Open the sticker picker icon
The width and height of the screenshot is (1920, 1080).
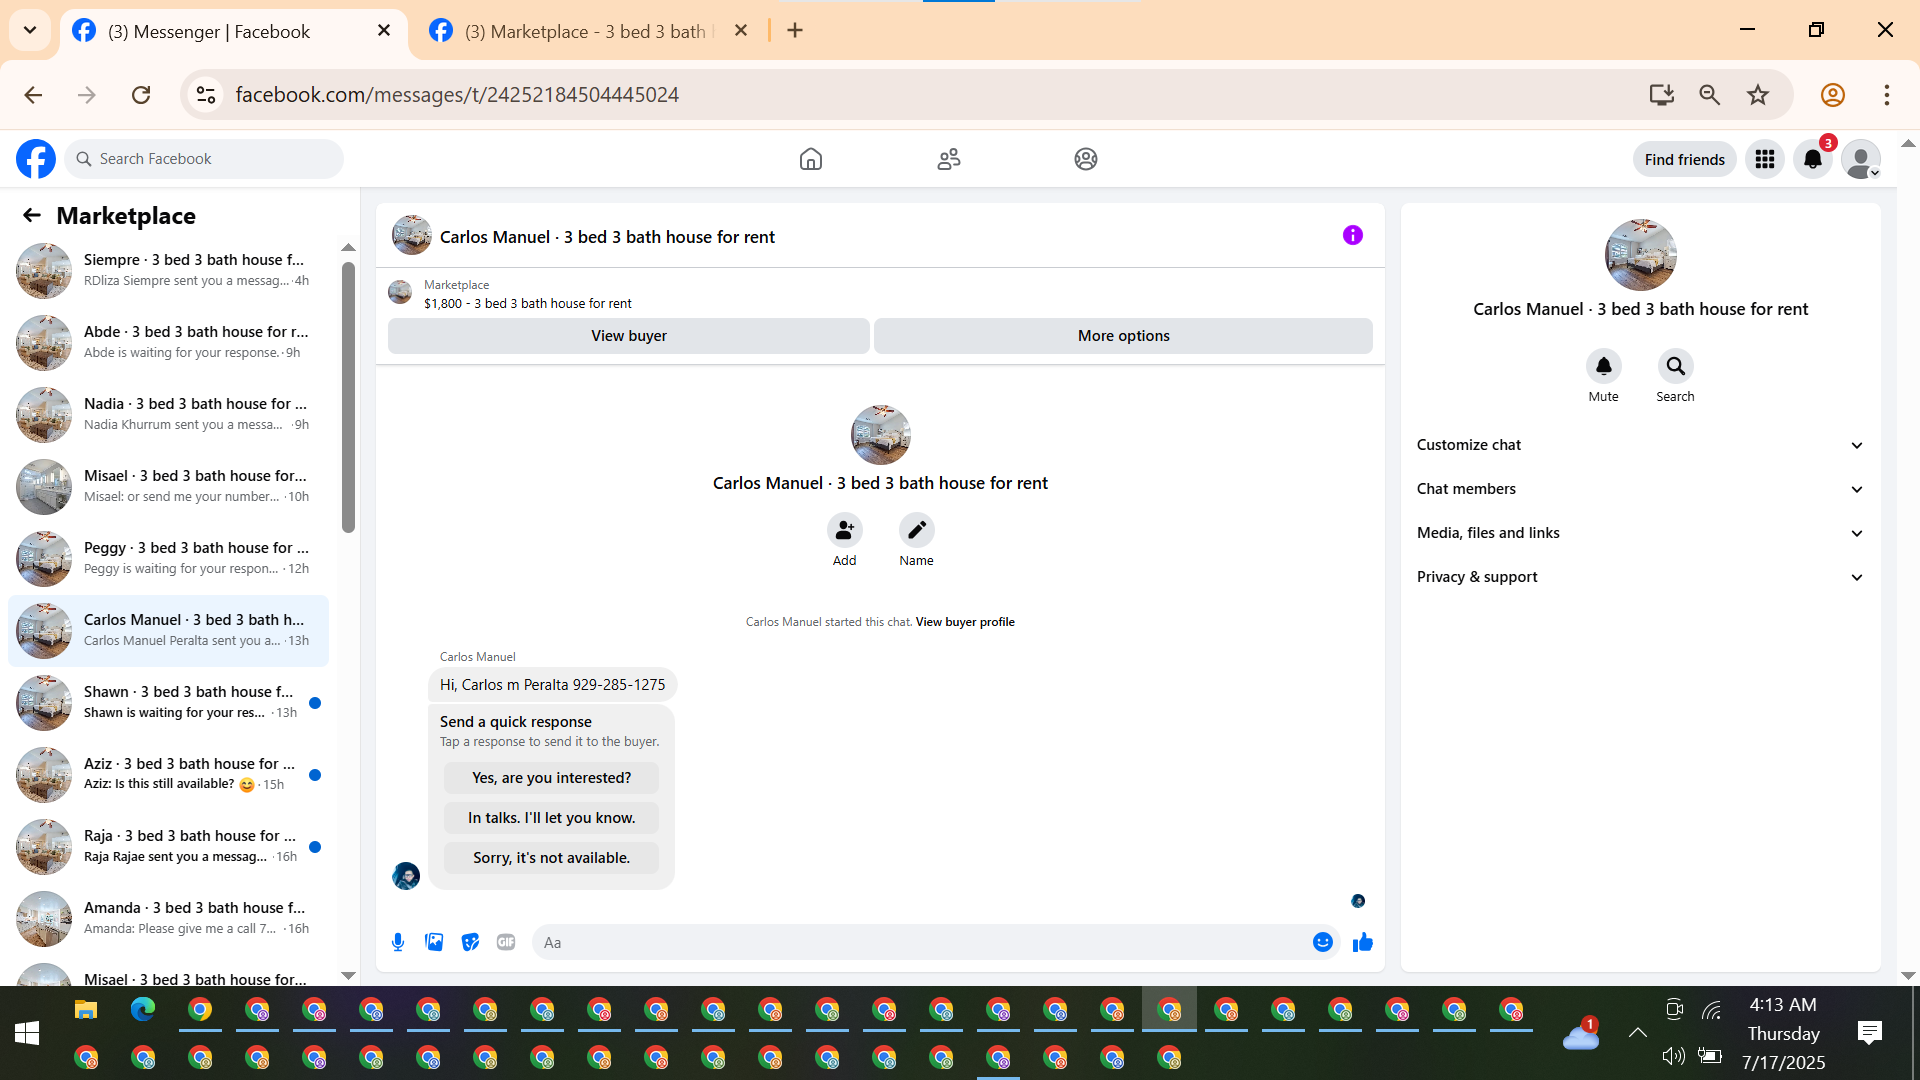tap(470, 942)
